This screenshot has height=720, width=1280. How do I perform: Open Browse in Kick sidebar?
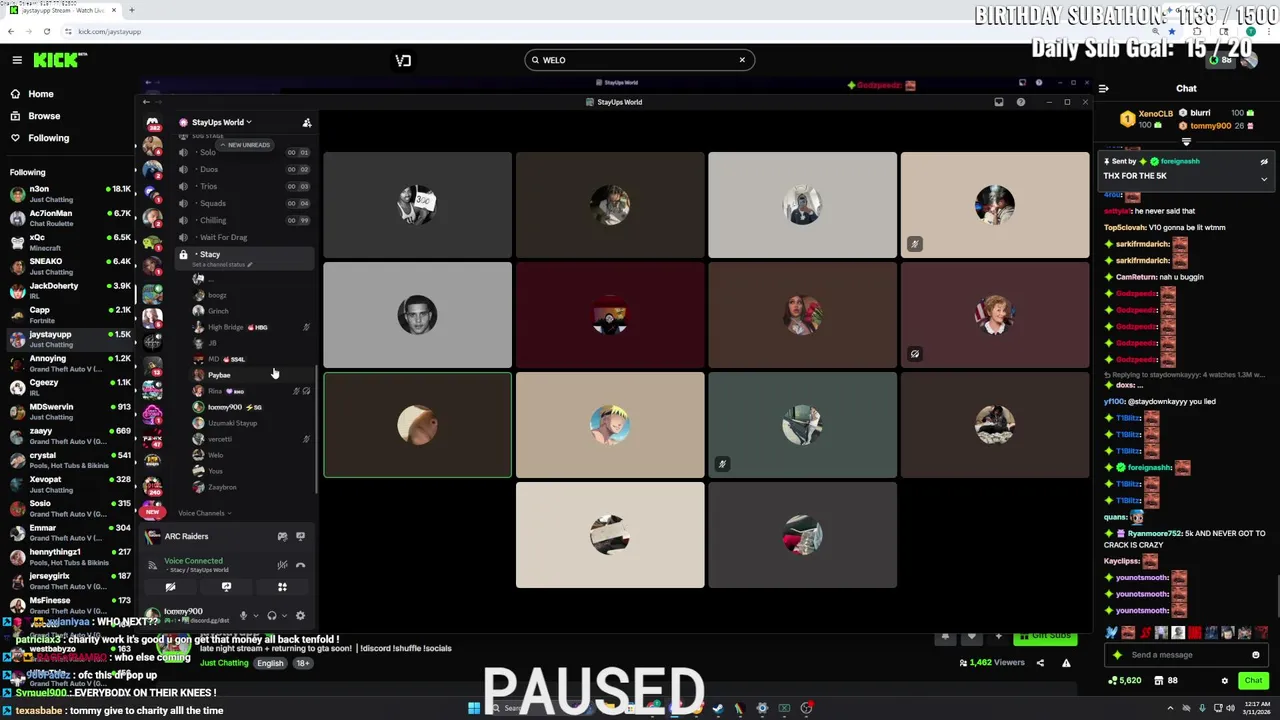click(44, 116)
